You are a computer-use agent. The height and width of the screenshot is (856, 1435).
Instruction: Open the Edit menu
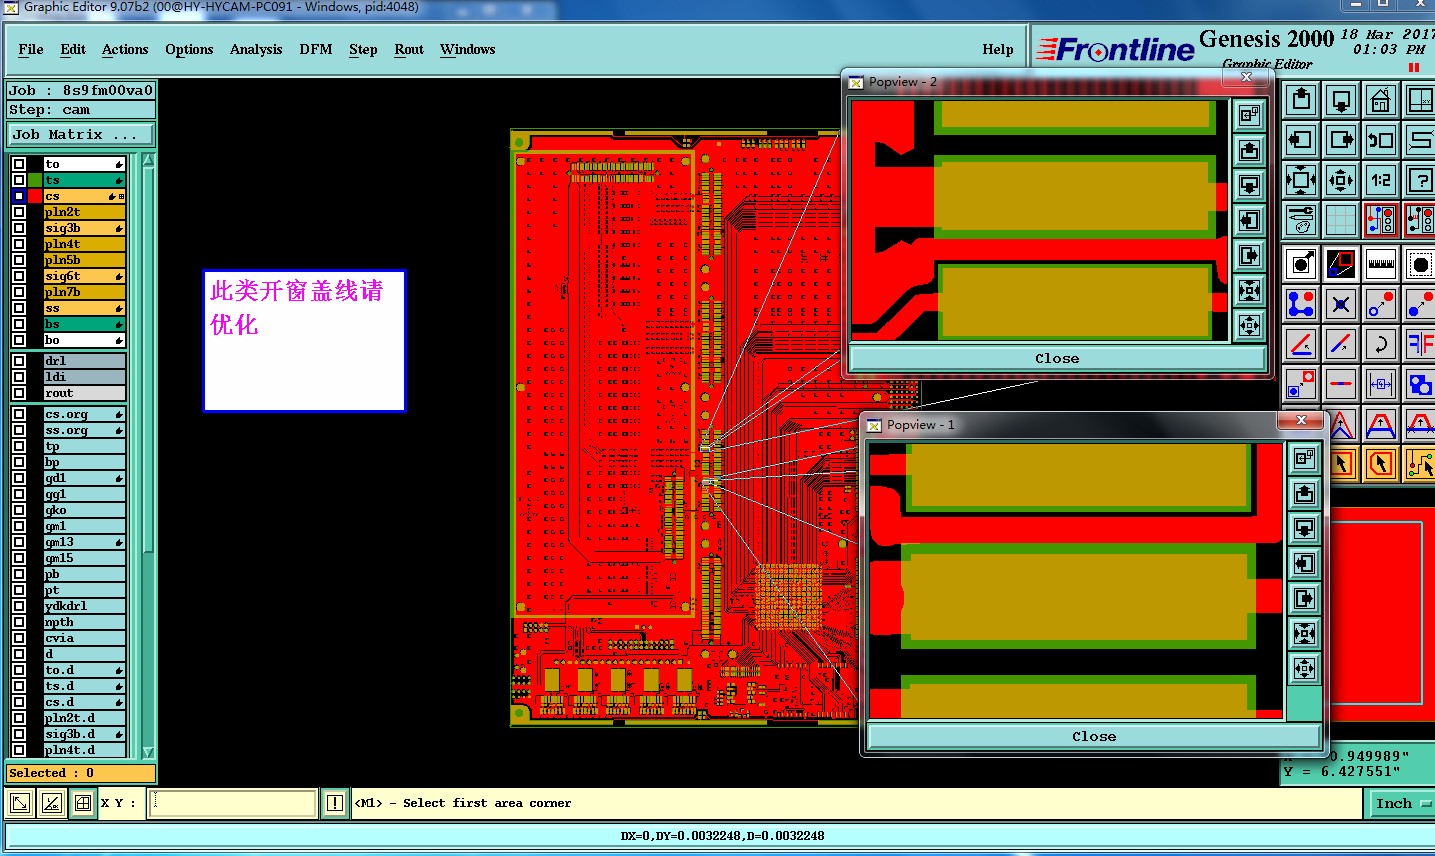[x=73, y=49]
